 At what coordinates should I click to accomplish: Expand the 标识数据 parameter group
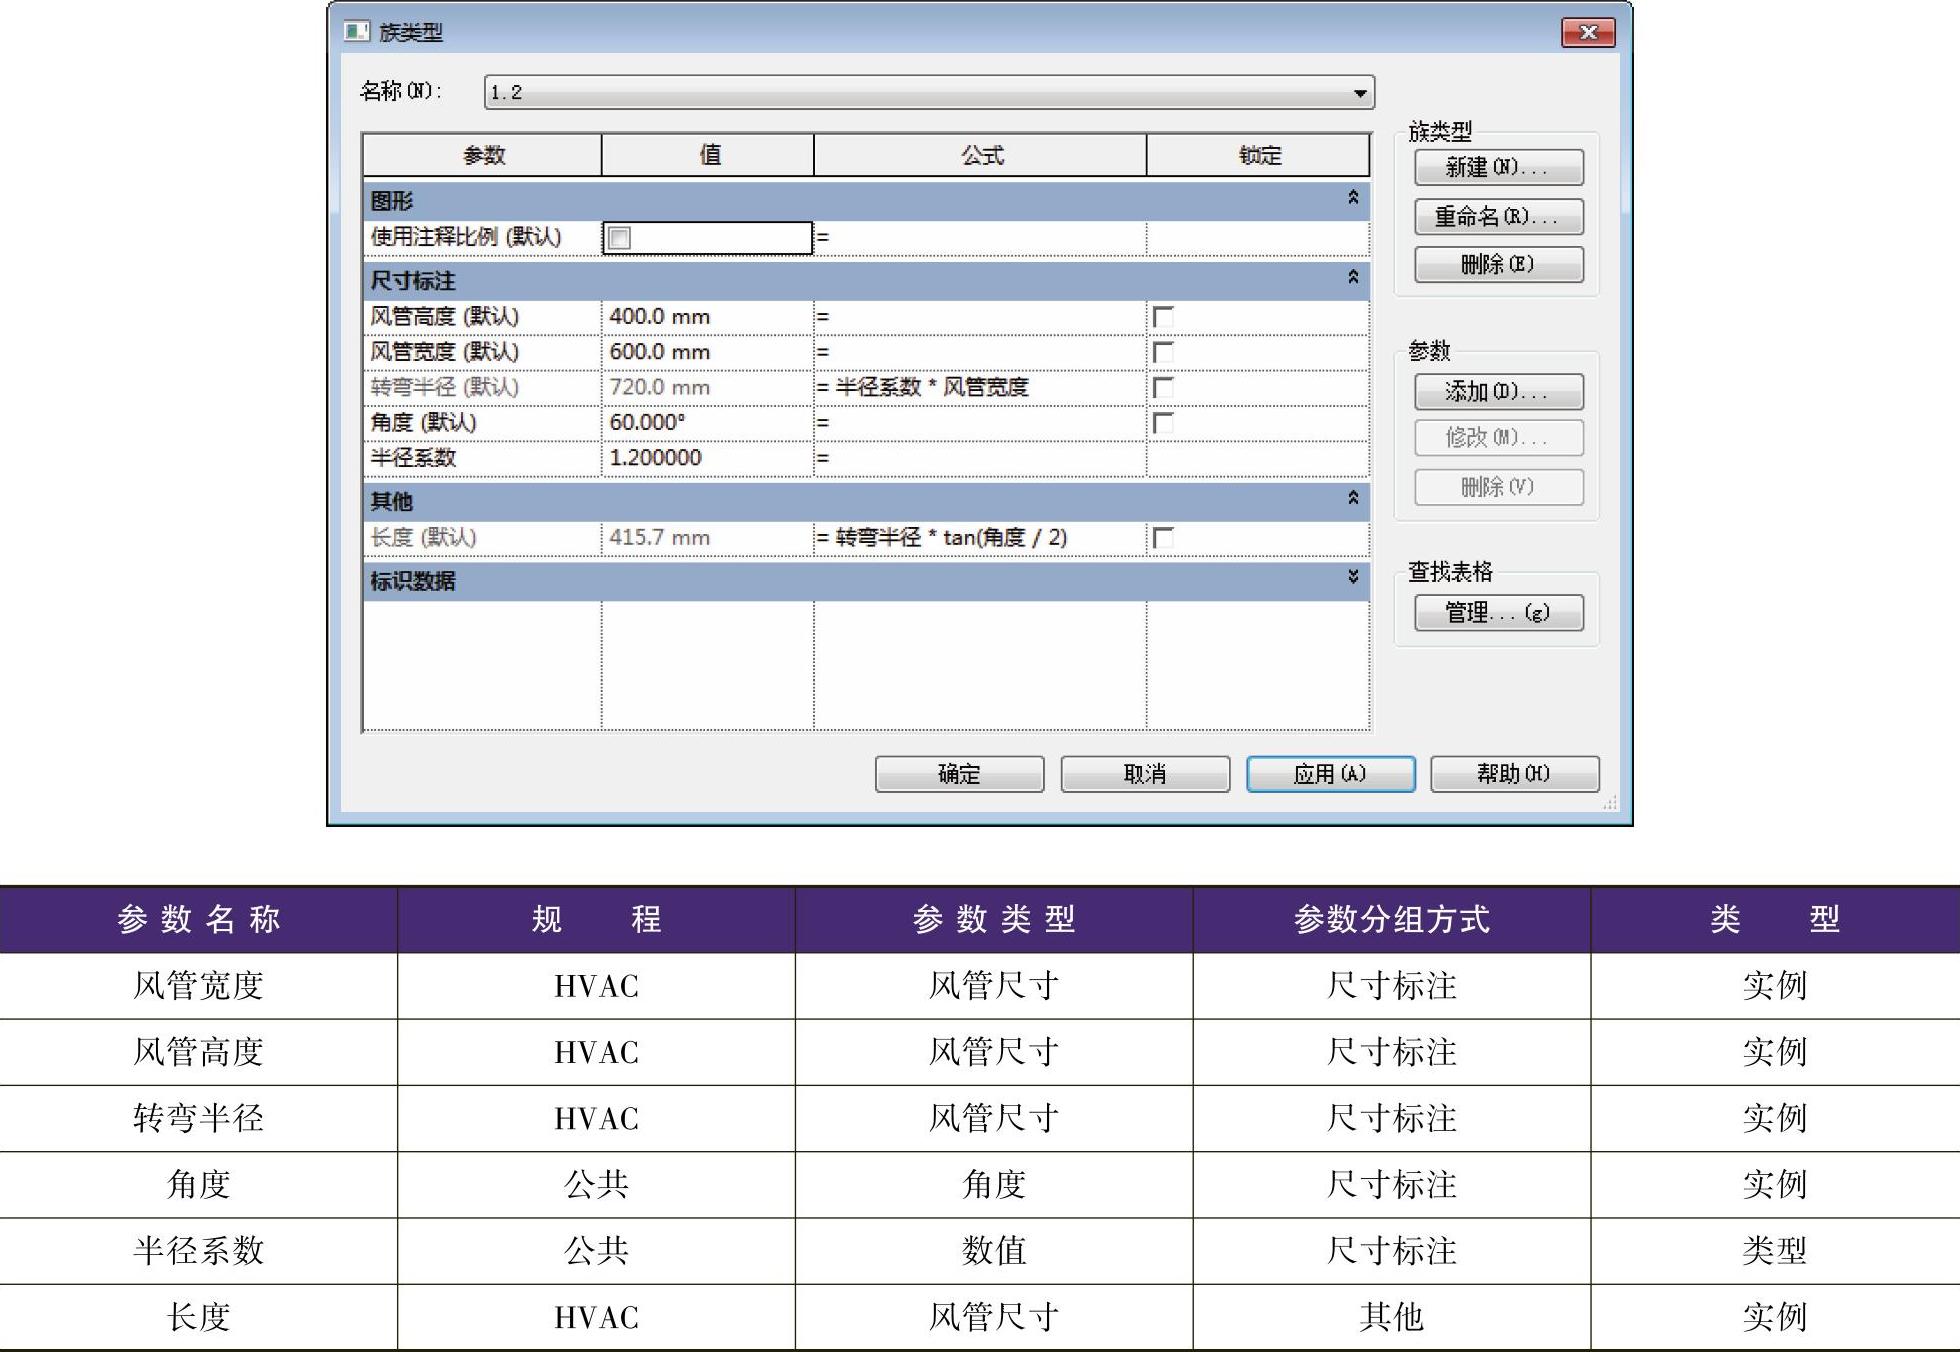(x=1353, y=577)
